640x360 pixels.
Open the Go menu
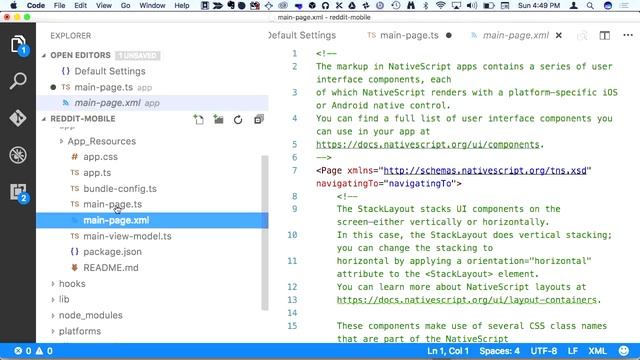click(x=126, y=5)
